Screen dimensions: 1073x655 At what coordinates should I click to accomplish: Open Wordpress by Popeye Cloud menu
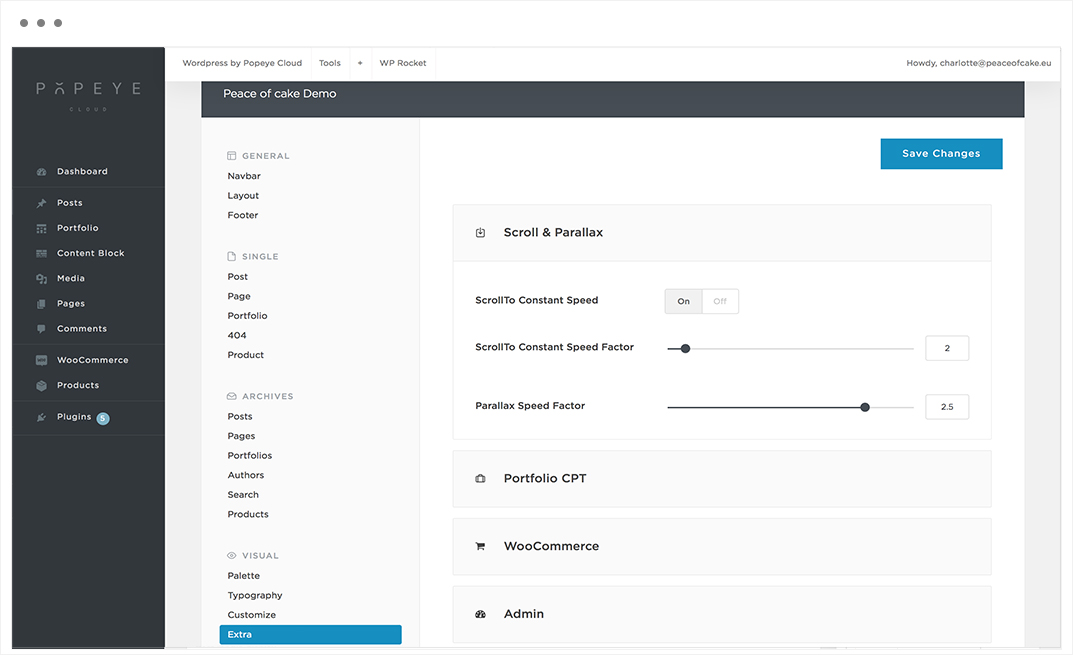[242, 63]
